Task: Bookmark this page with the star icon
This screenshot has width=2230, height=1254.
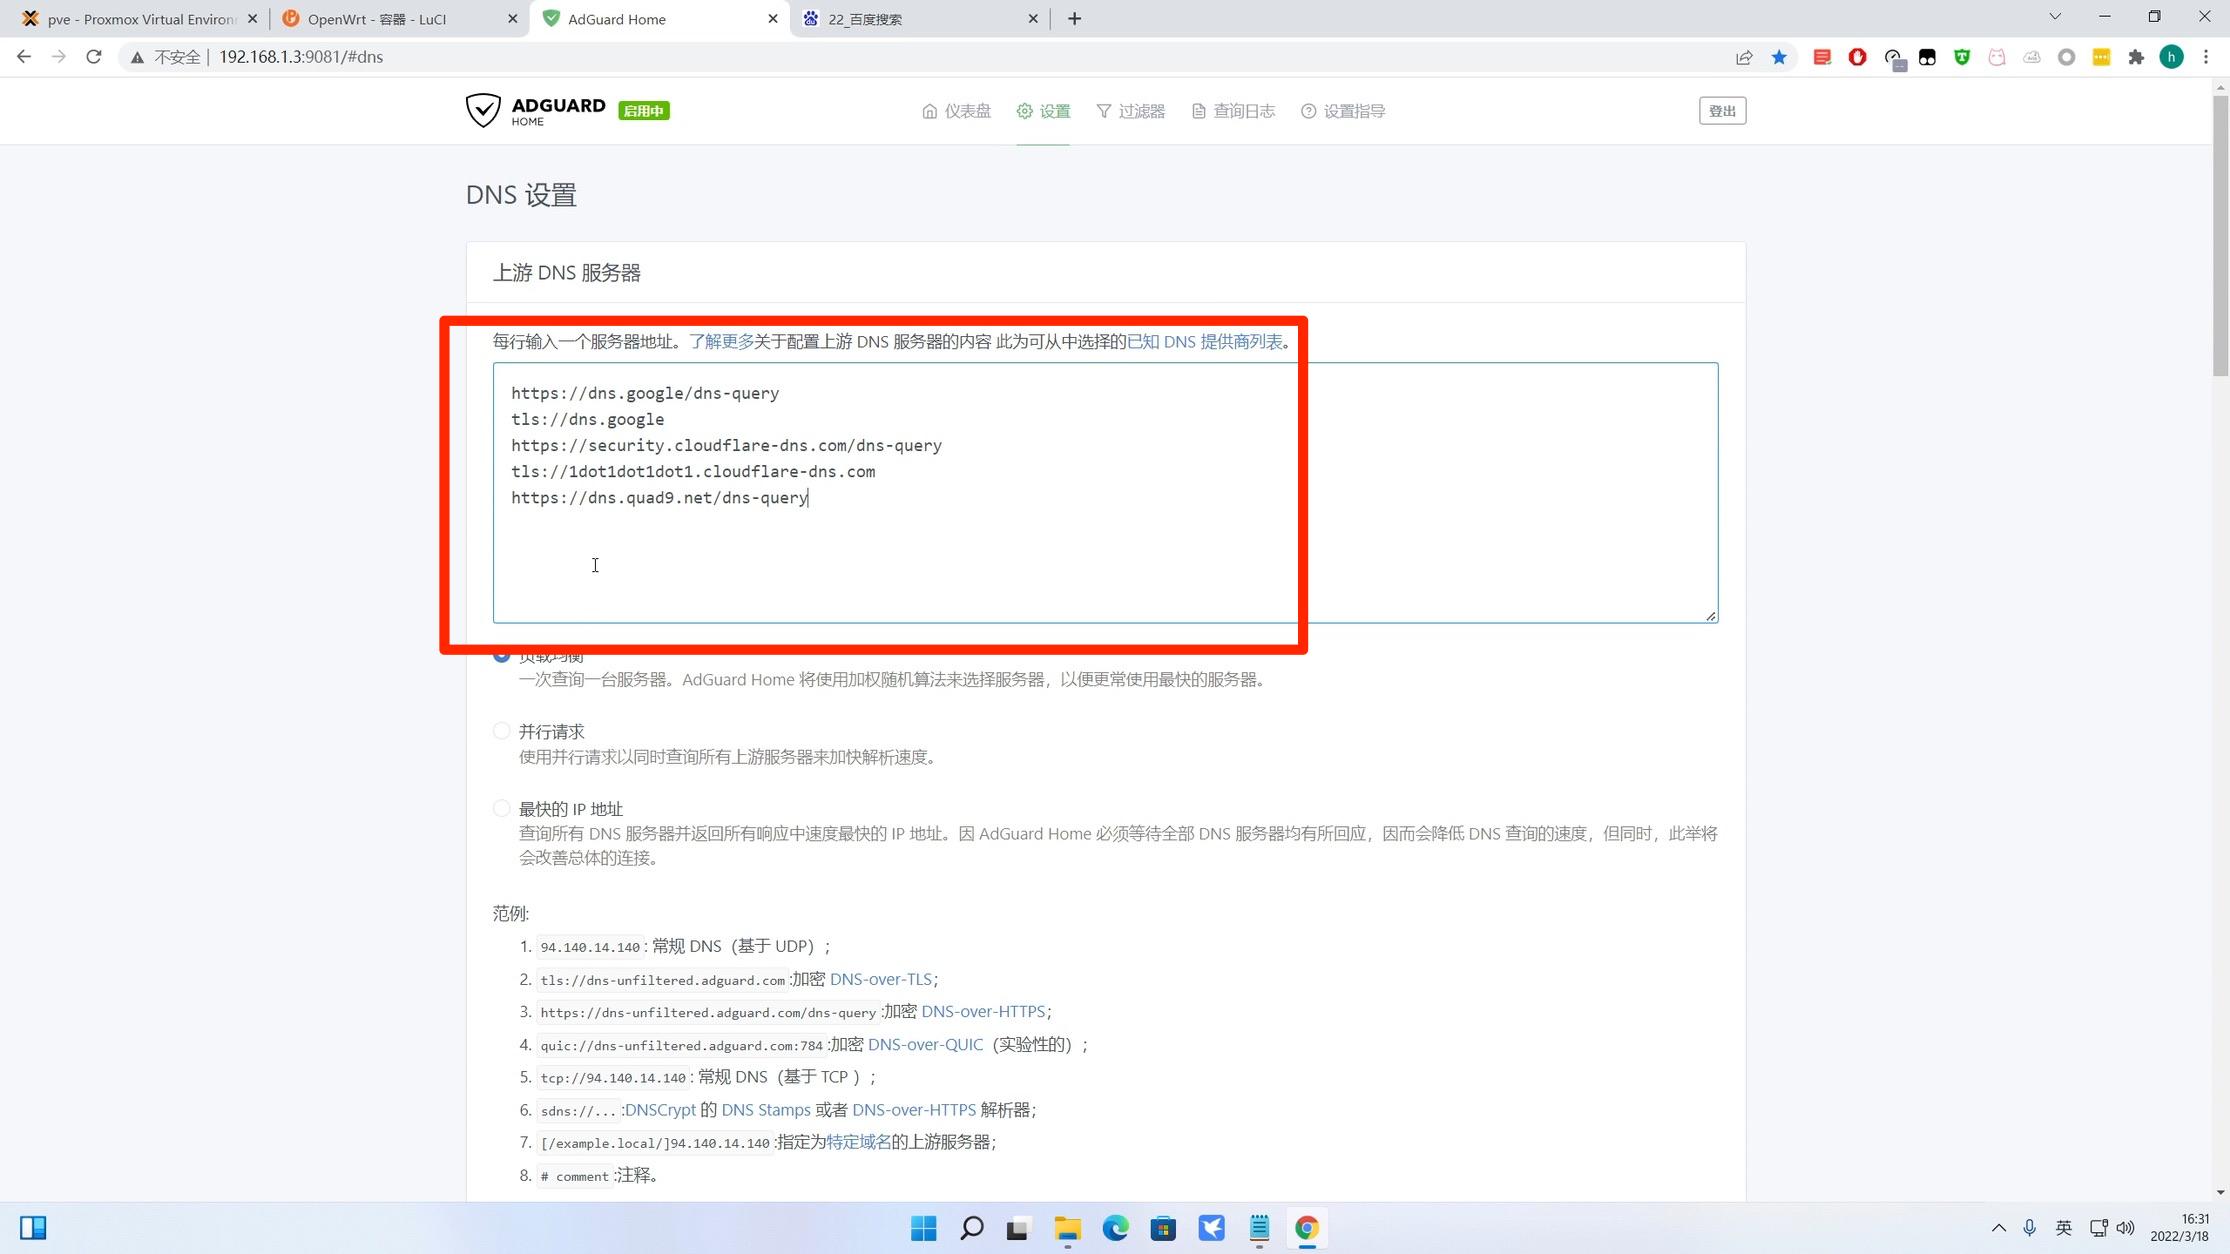Action: coord(1780,57)
